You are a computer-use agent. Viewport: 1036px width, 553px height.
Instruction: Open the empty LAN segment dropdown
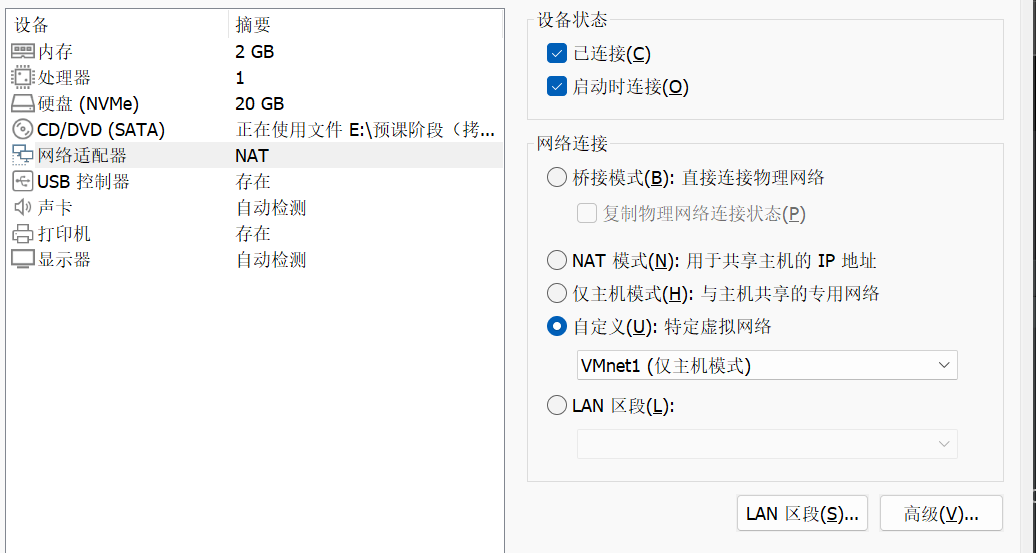coord(767,444)
